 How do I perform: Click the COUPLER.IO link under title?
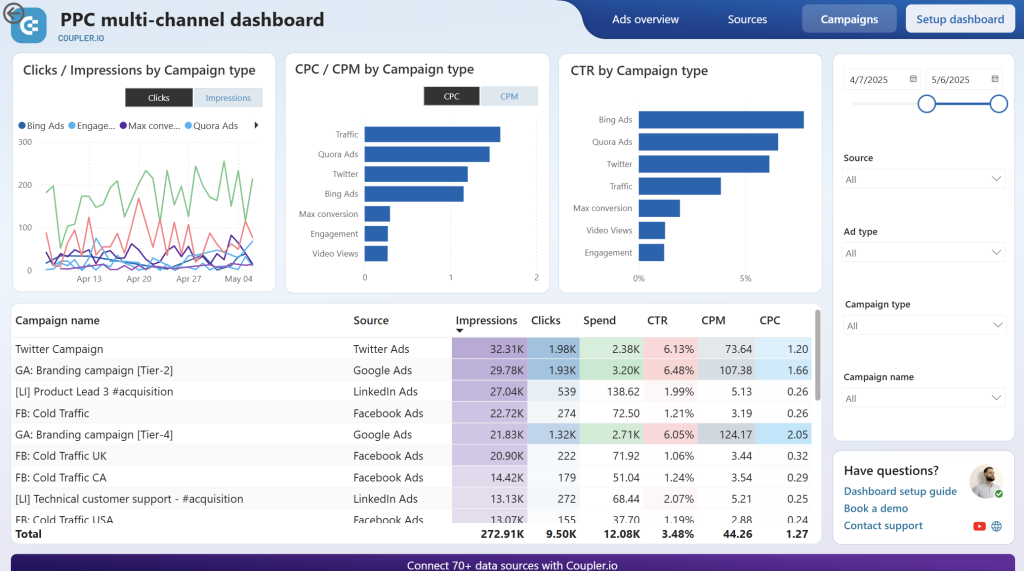(81, 39)
